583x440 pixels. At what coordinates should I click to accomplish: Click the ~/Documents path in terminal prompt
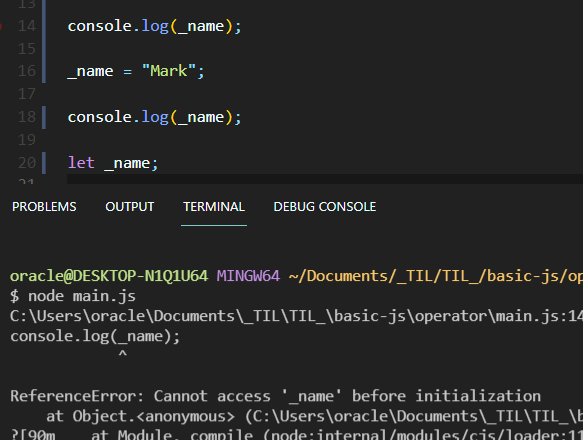pyautogui.click(x=436, y=276)
